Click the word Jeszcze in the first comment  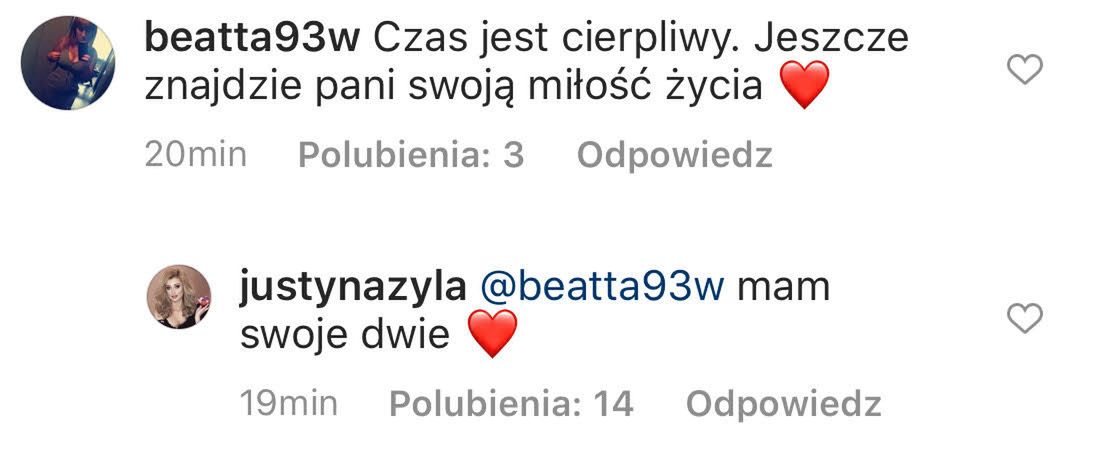point(831,39)
